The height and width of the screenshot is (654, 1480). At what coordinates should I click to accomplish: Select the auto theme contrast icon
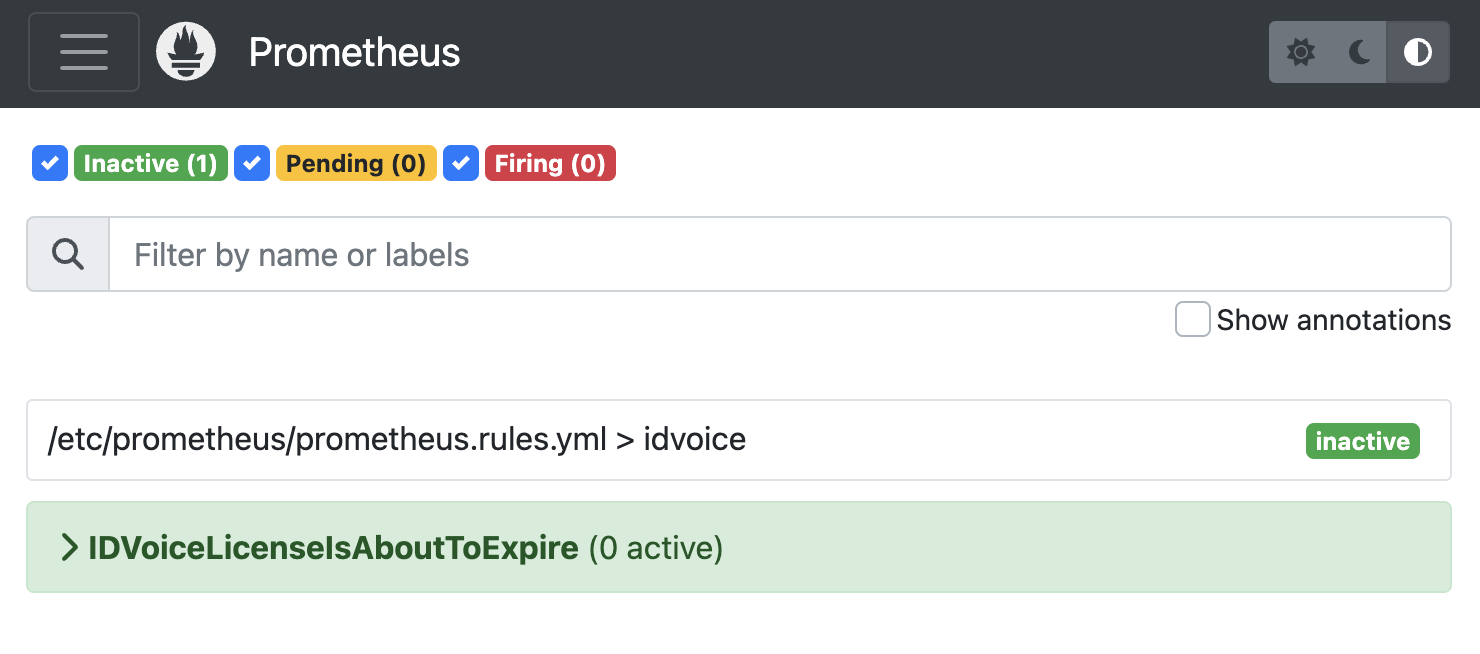[1418, 52]
